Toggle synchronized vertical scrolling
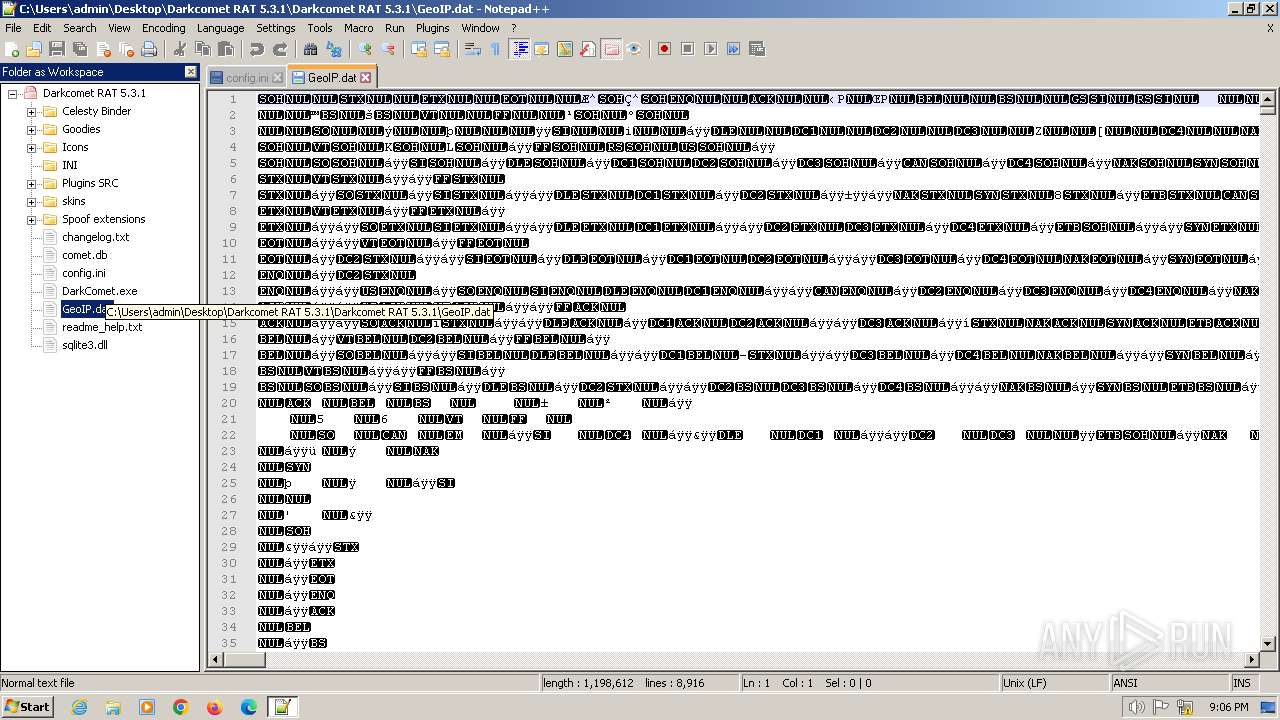The image size is (1280, 720). click(x=419, y=49)
